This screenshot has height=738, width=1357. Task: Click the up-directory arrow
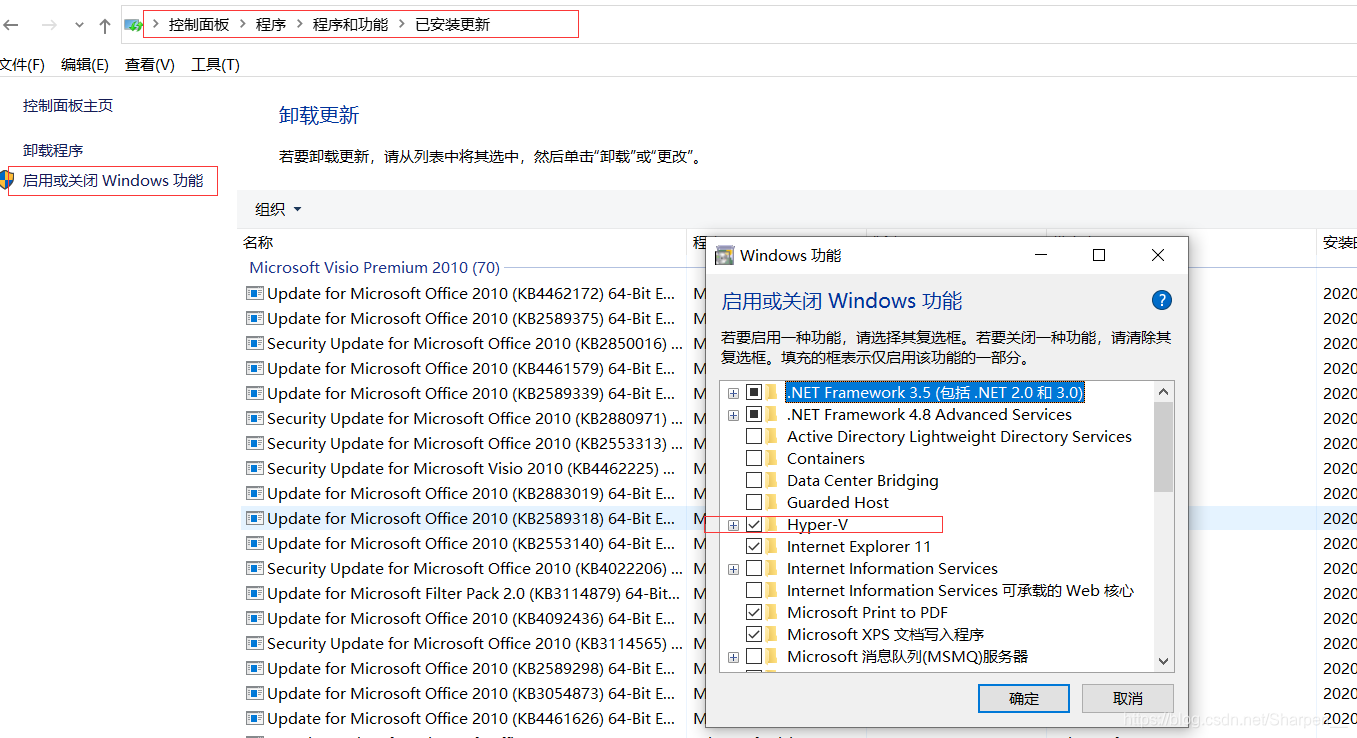point(105,25)
